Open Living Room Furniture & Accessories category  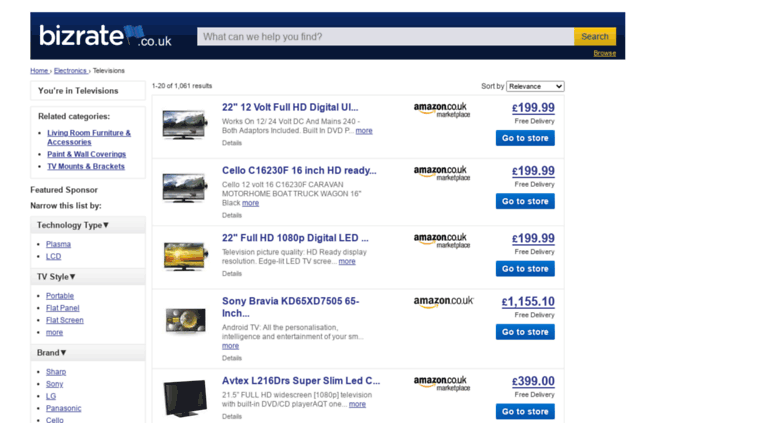(x=89, y=137)
